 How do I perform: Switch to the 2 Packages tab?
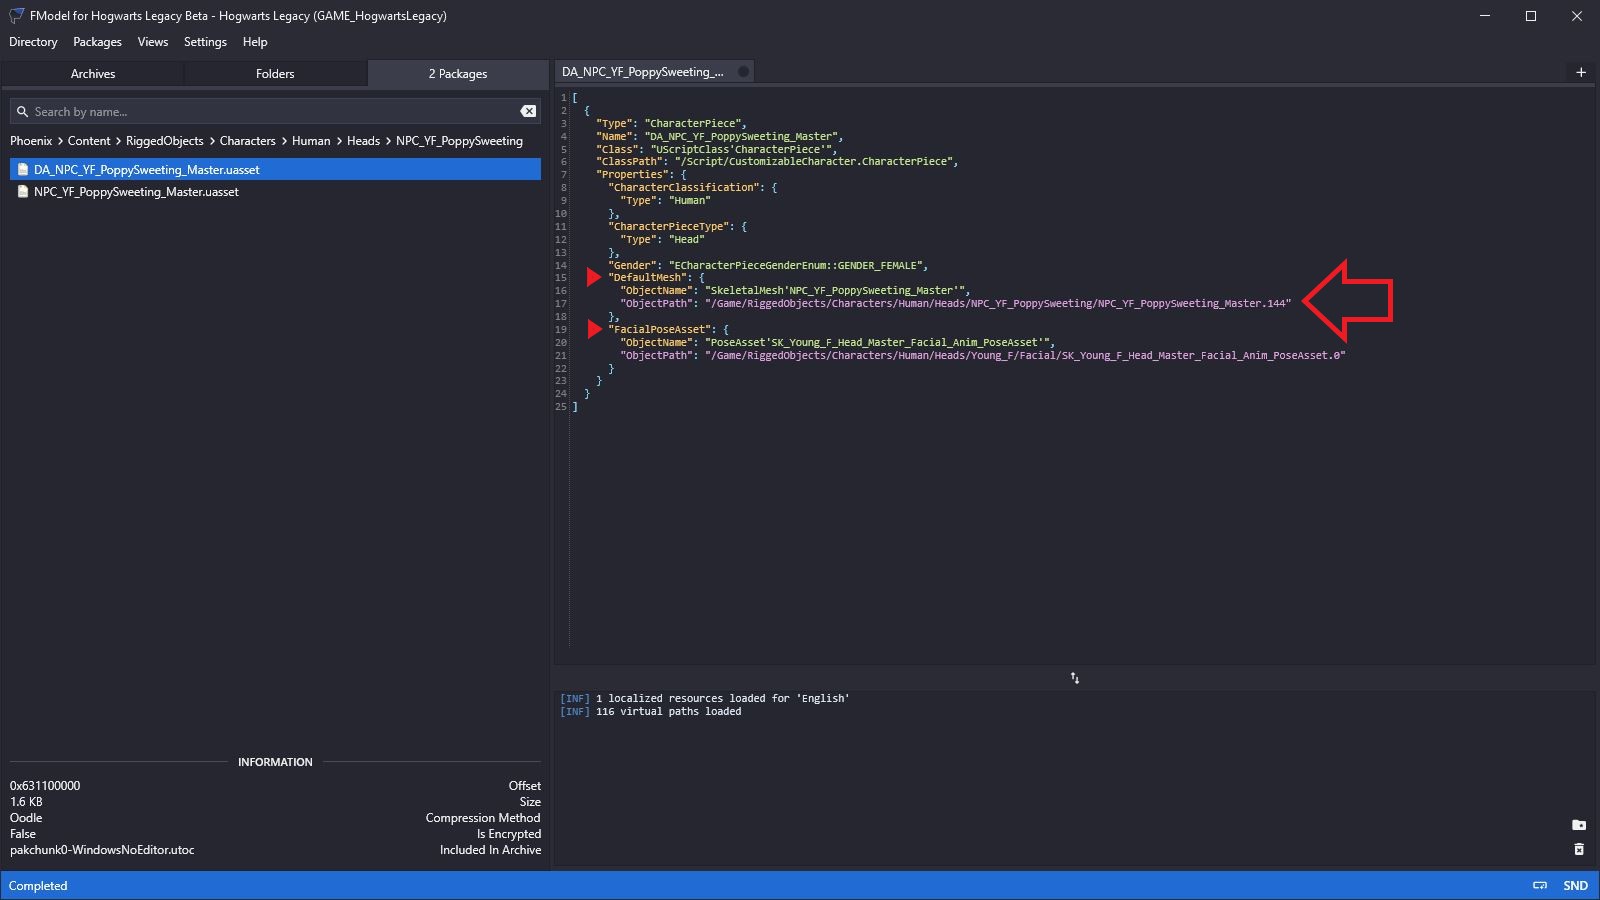(x=458, y=74)
